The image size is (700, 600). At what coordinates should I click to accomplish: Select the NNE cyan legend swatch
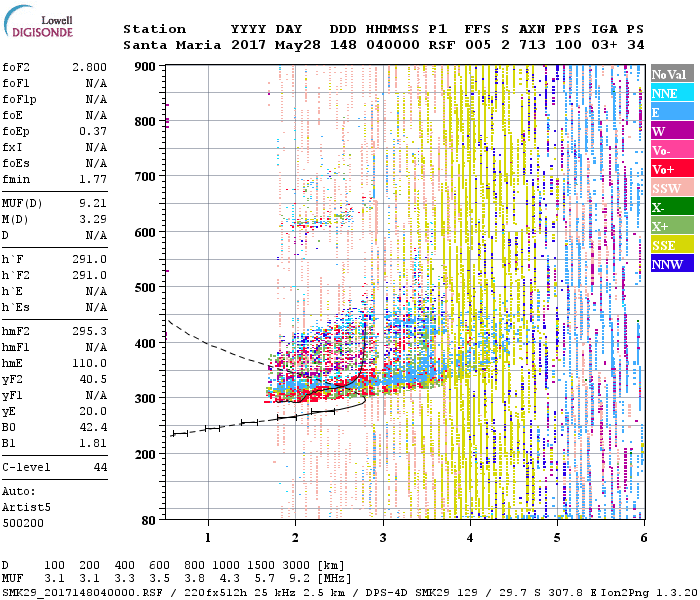(x=672, y=93)
